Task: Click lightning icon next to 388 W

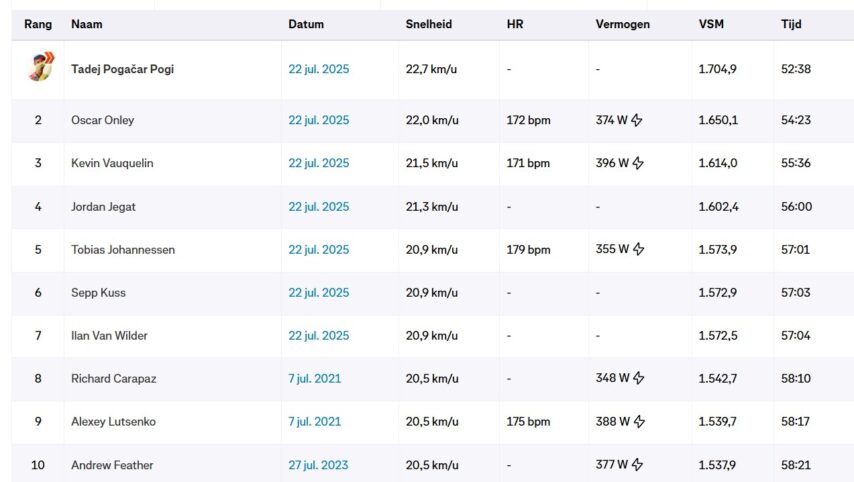Action: click(637, 422)
